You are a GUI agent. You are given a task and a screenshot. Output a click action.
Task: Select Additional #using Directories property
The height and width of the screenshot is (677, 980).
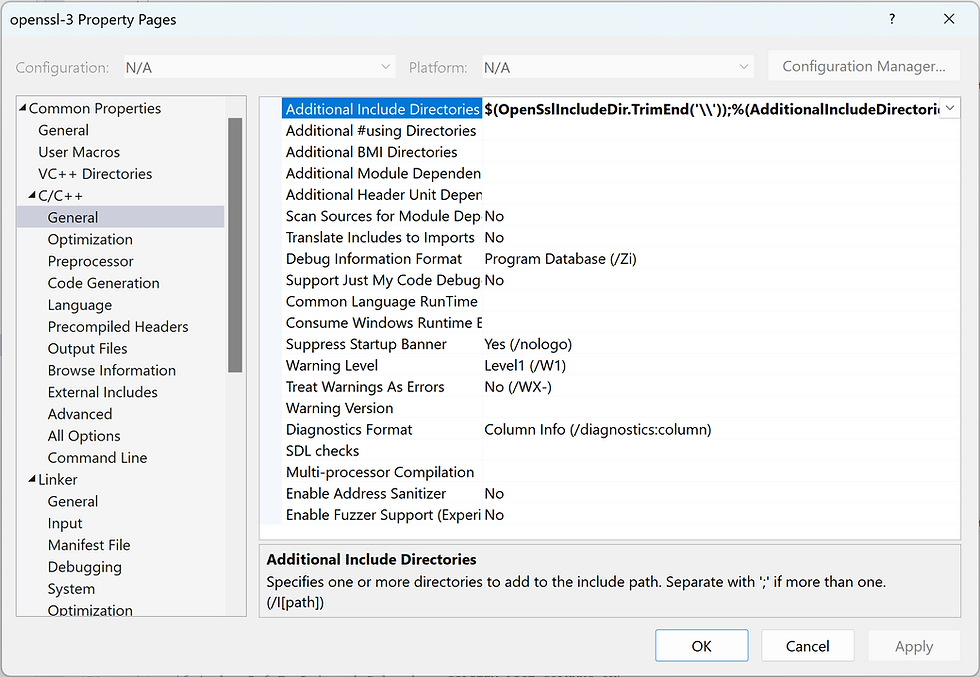tap(381, 131)
